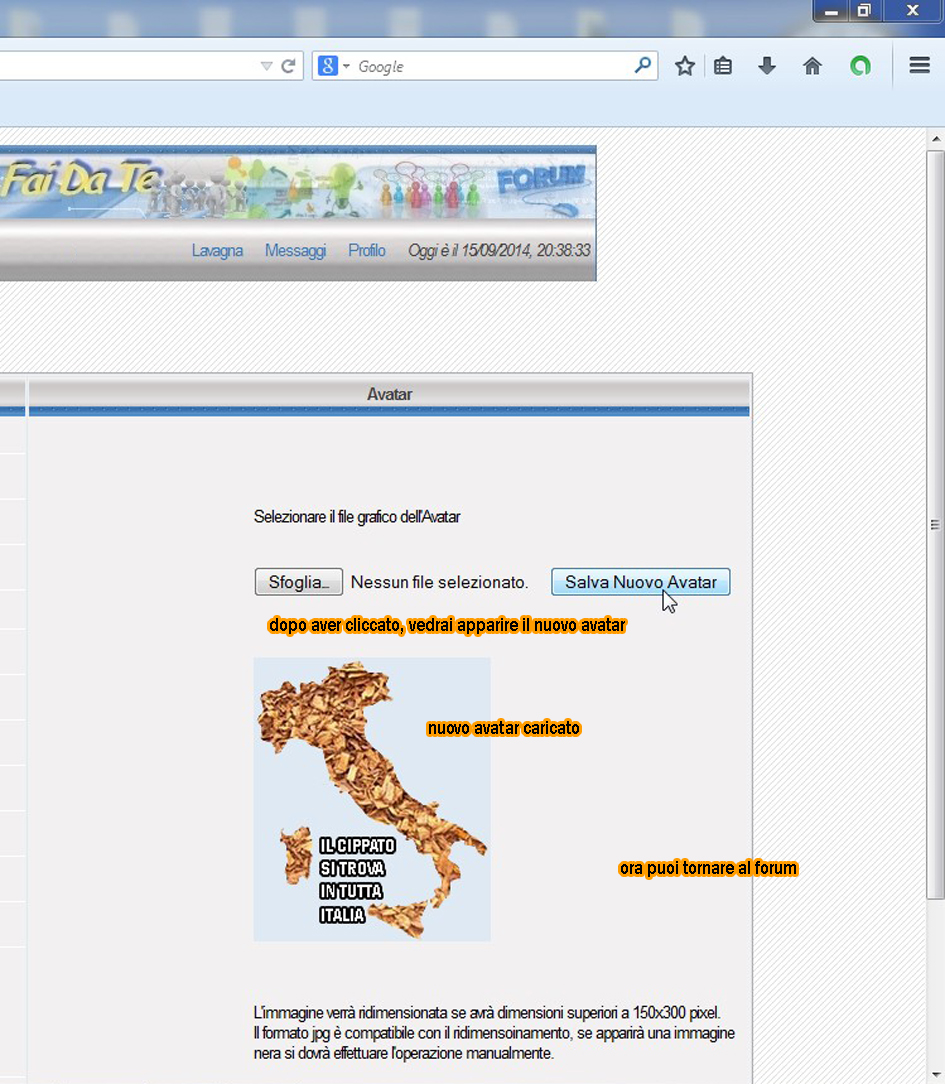Open the Lavagna link
This screenshot has width=945, height=1084.
217,250
